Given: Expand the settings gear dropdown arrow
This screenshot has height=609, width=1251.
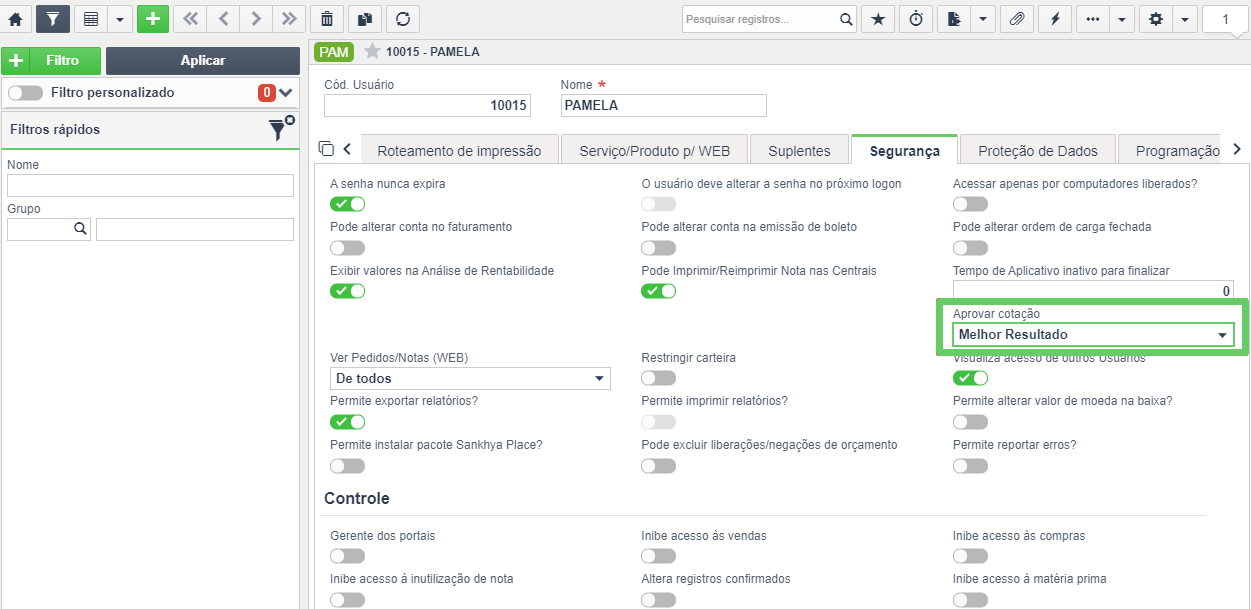Looking at the screenshot, I should coord(1185,18).
